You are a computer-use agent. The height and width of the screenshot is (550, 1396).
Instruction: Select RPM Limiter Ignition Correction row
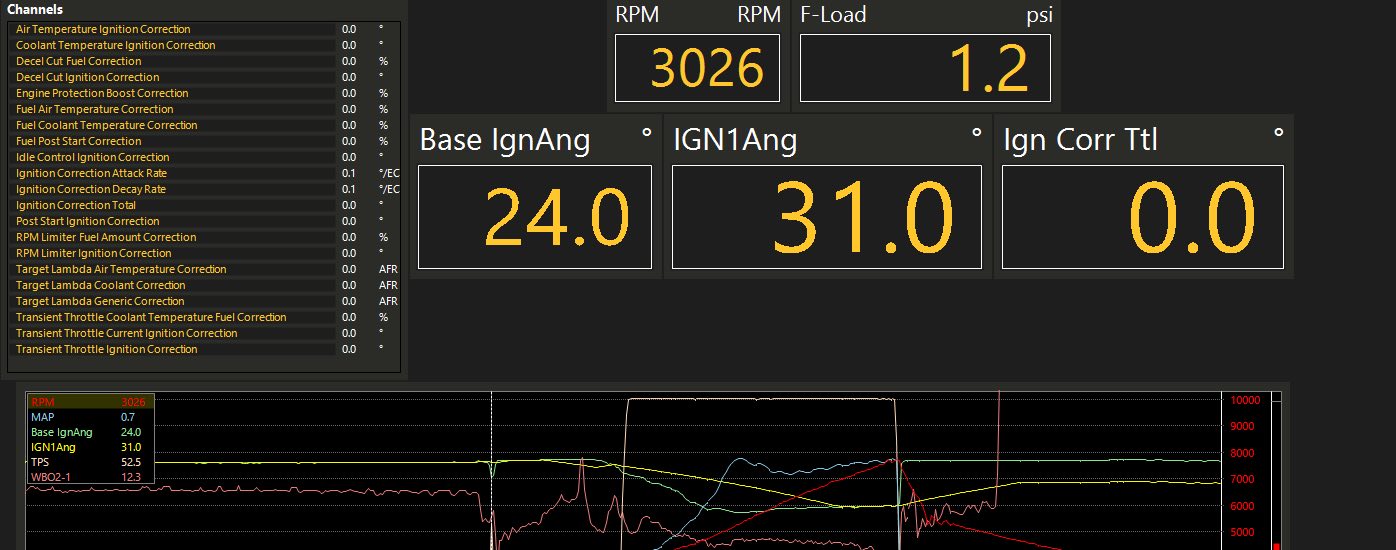[x=204, y=253]
